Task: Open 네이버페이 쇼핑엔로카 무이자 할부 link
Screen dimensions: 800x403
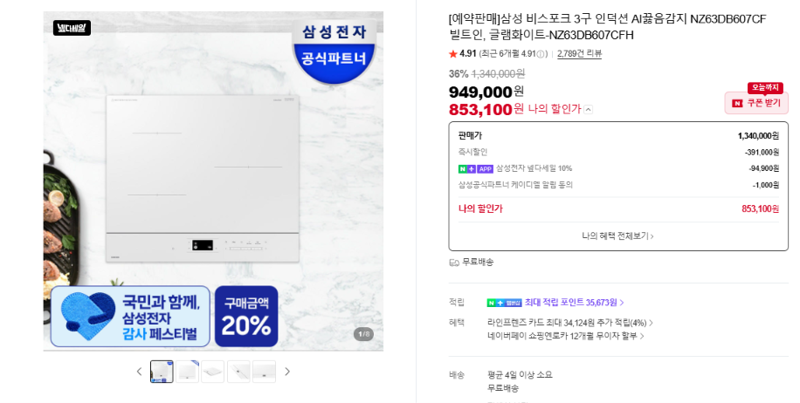Action: [x=565, y=336]
